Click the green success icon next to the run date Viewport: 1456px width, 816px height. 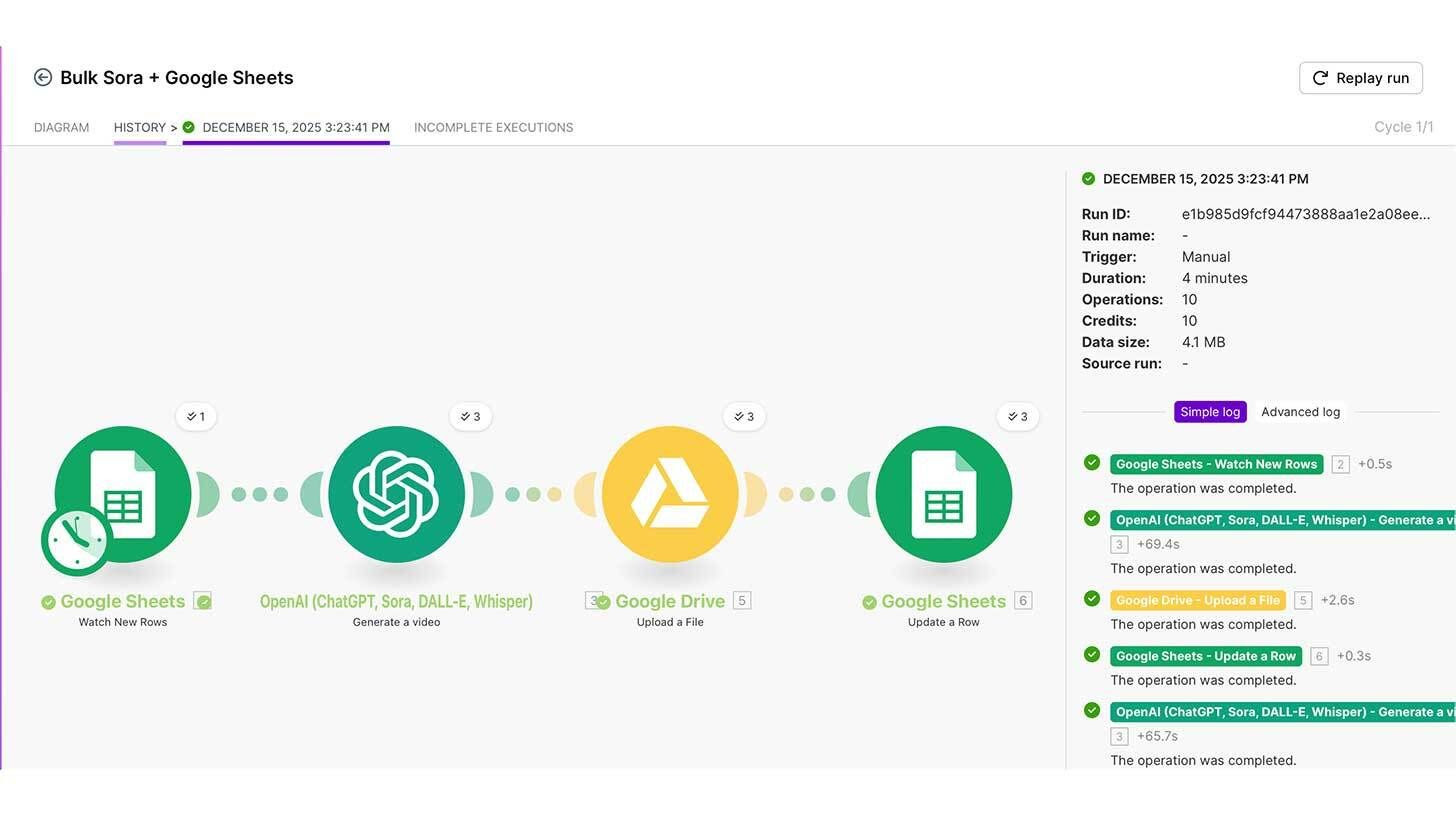pos(1088,178)
